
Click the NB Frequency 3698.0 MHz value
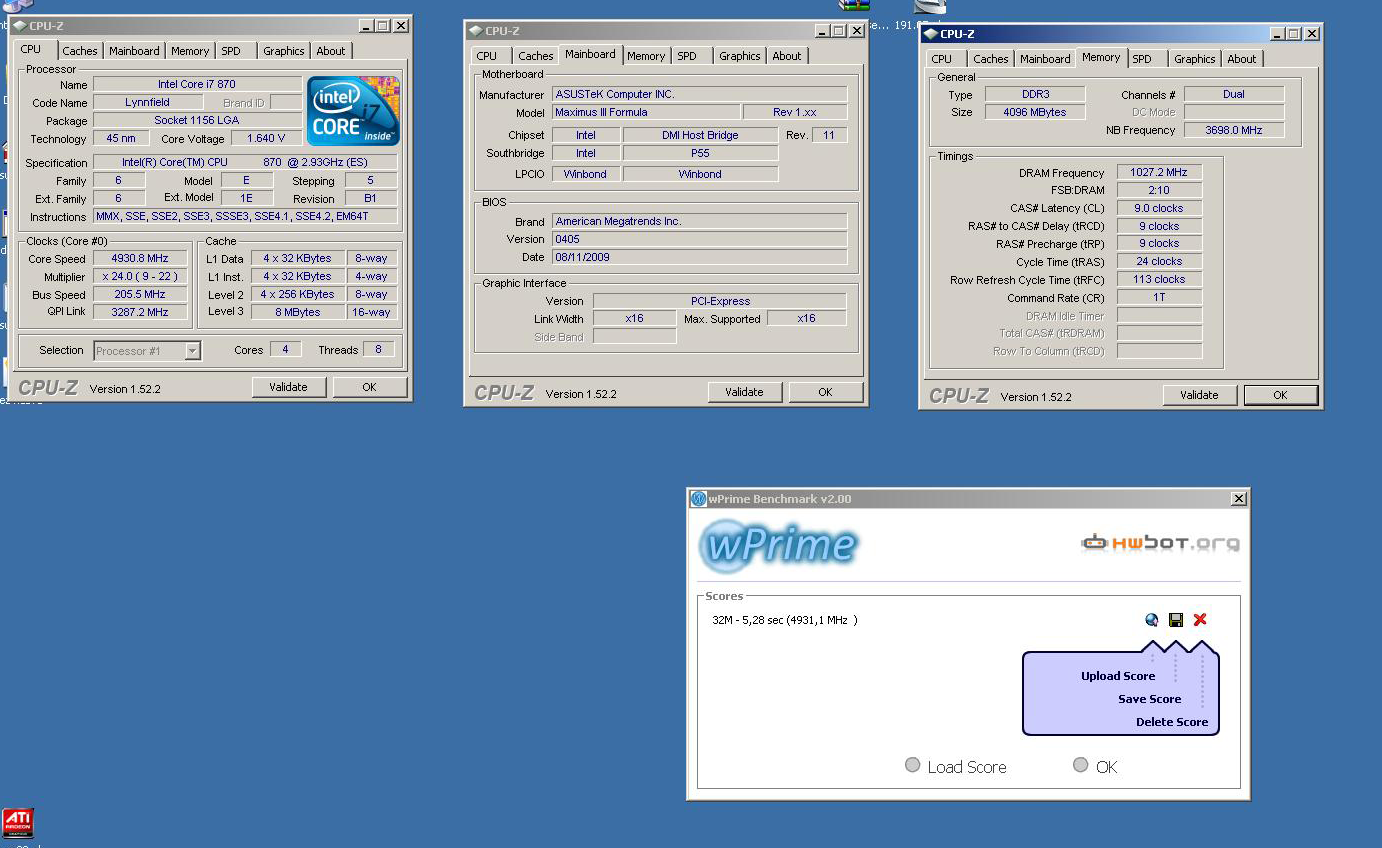pyautogui.click(x=1234, y=130)
